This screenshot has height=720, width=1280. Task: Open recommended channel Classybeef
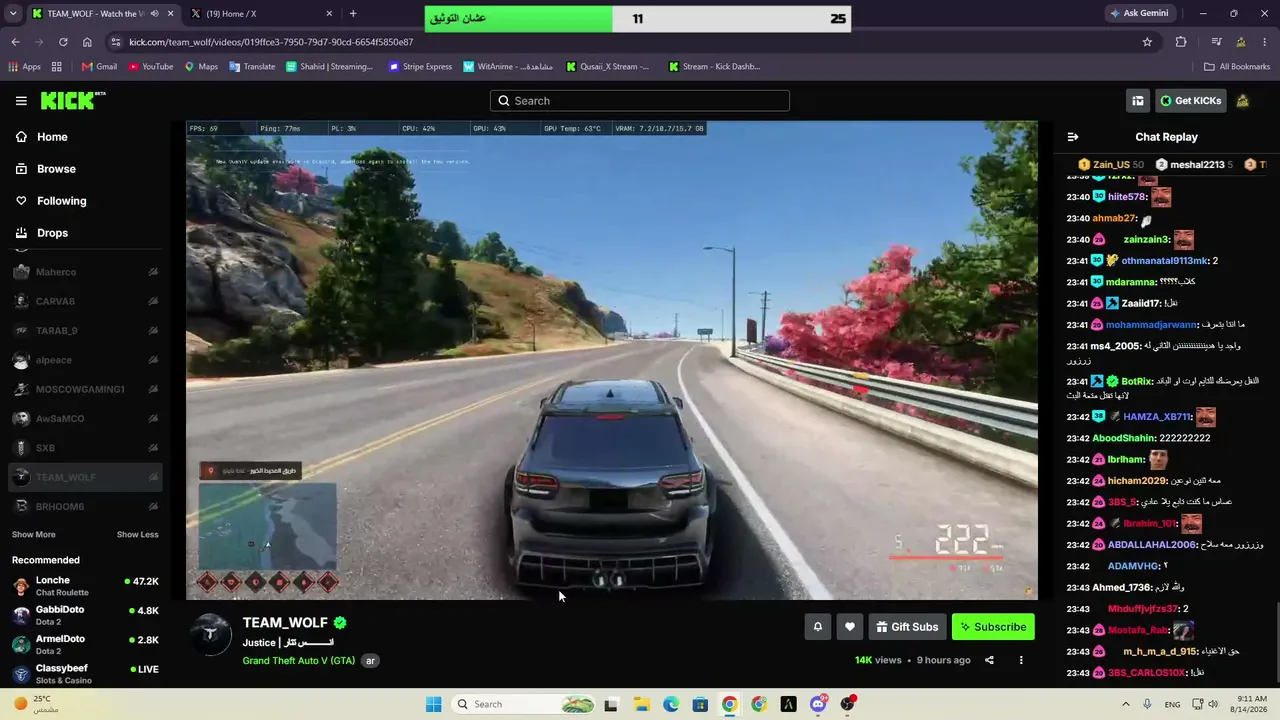(86, 674)
